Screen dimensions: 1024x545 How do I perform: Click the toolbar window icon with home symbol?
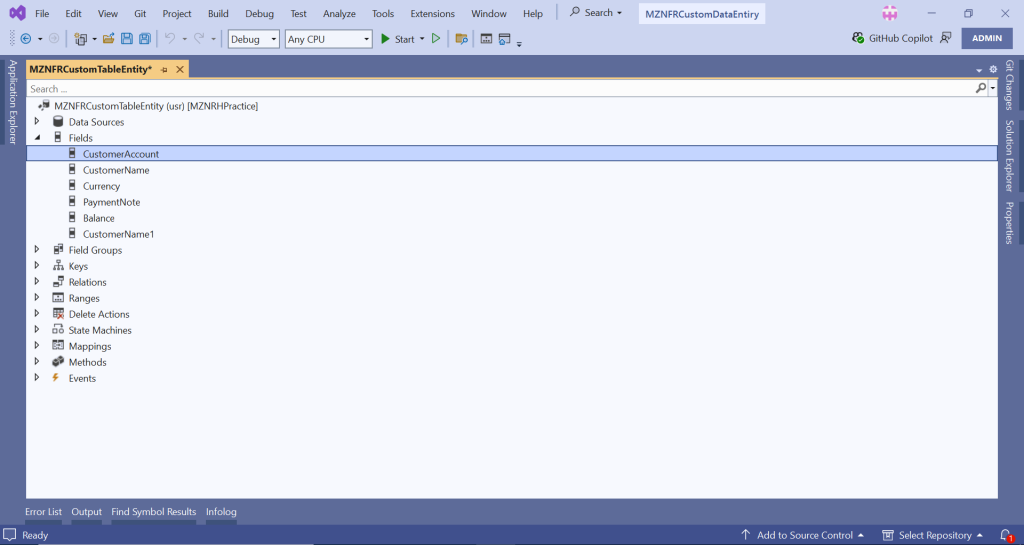click(x=504, y=39)
